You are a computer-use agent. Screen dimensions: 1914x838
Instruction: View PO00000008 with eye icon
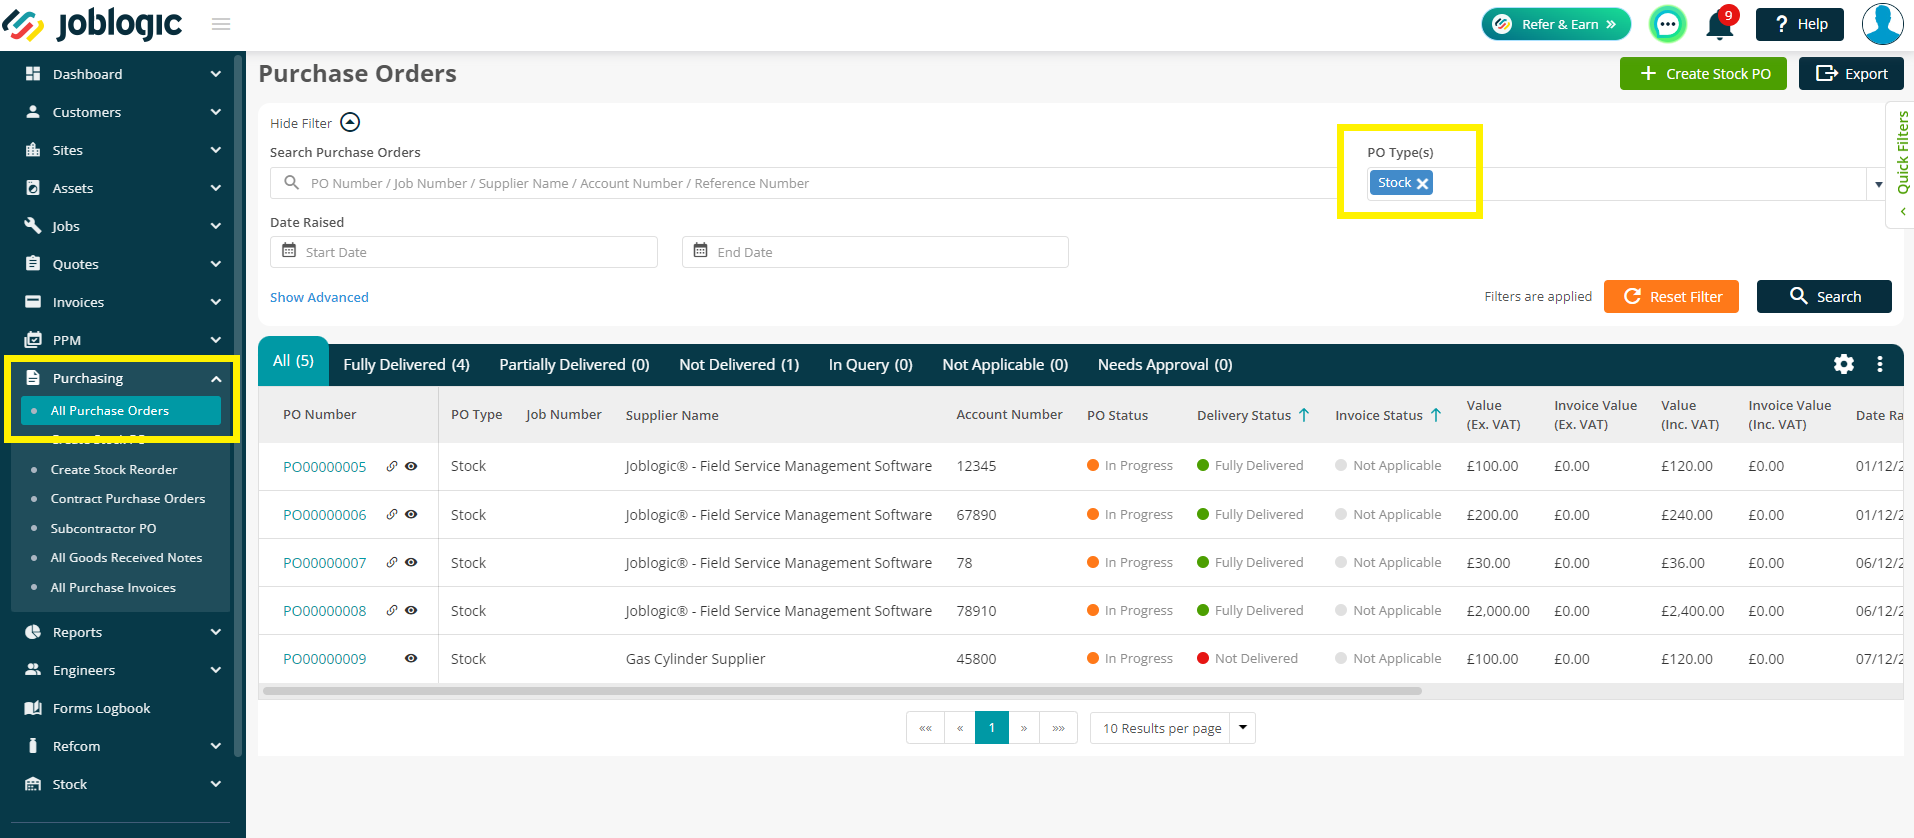pyautogui.click(x=411, y=610)
